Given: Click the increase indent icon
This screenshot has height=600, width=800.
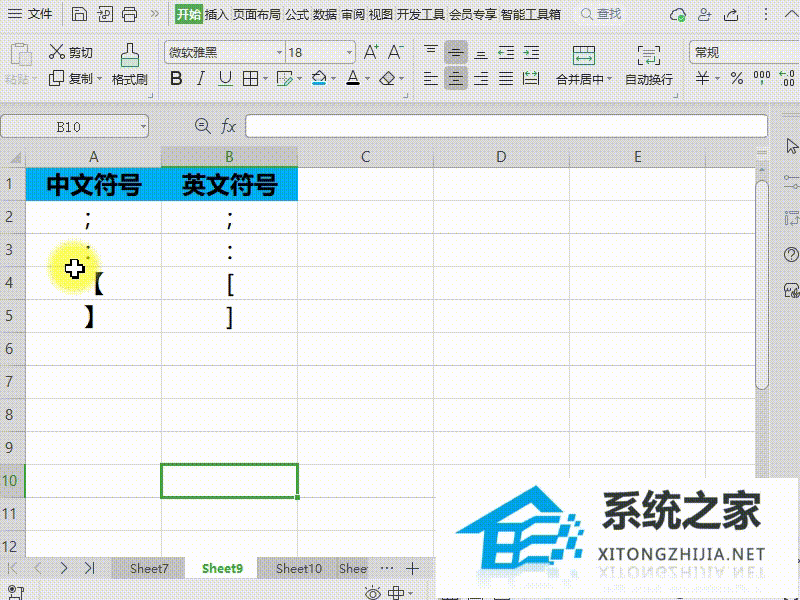Looking at the screenshot, I should (531, 52).
